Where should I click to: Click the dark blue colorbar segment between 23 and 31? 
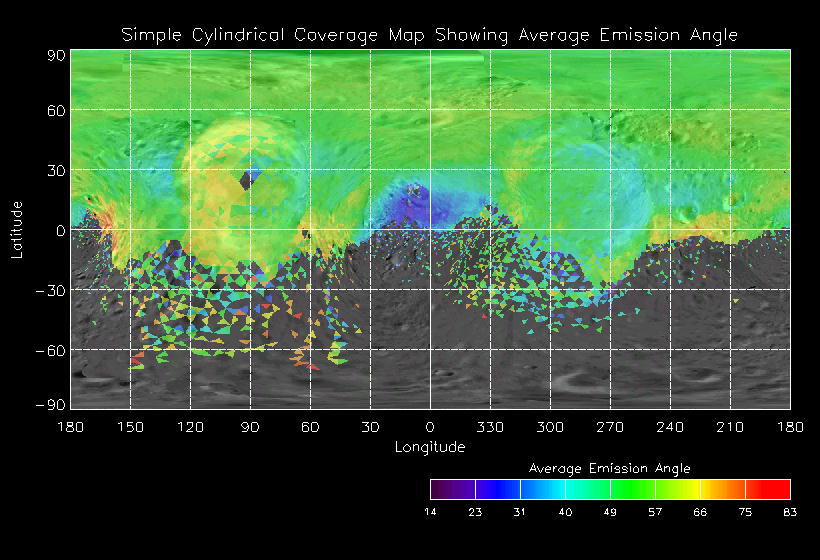pyautogui.click(x=497, y=489)
